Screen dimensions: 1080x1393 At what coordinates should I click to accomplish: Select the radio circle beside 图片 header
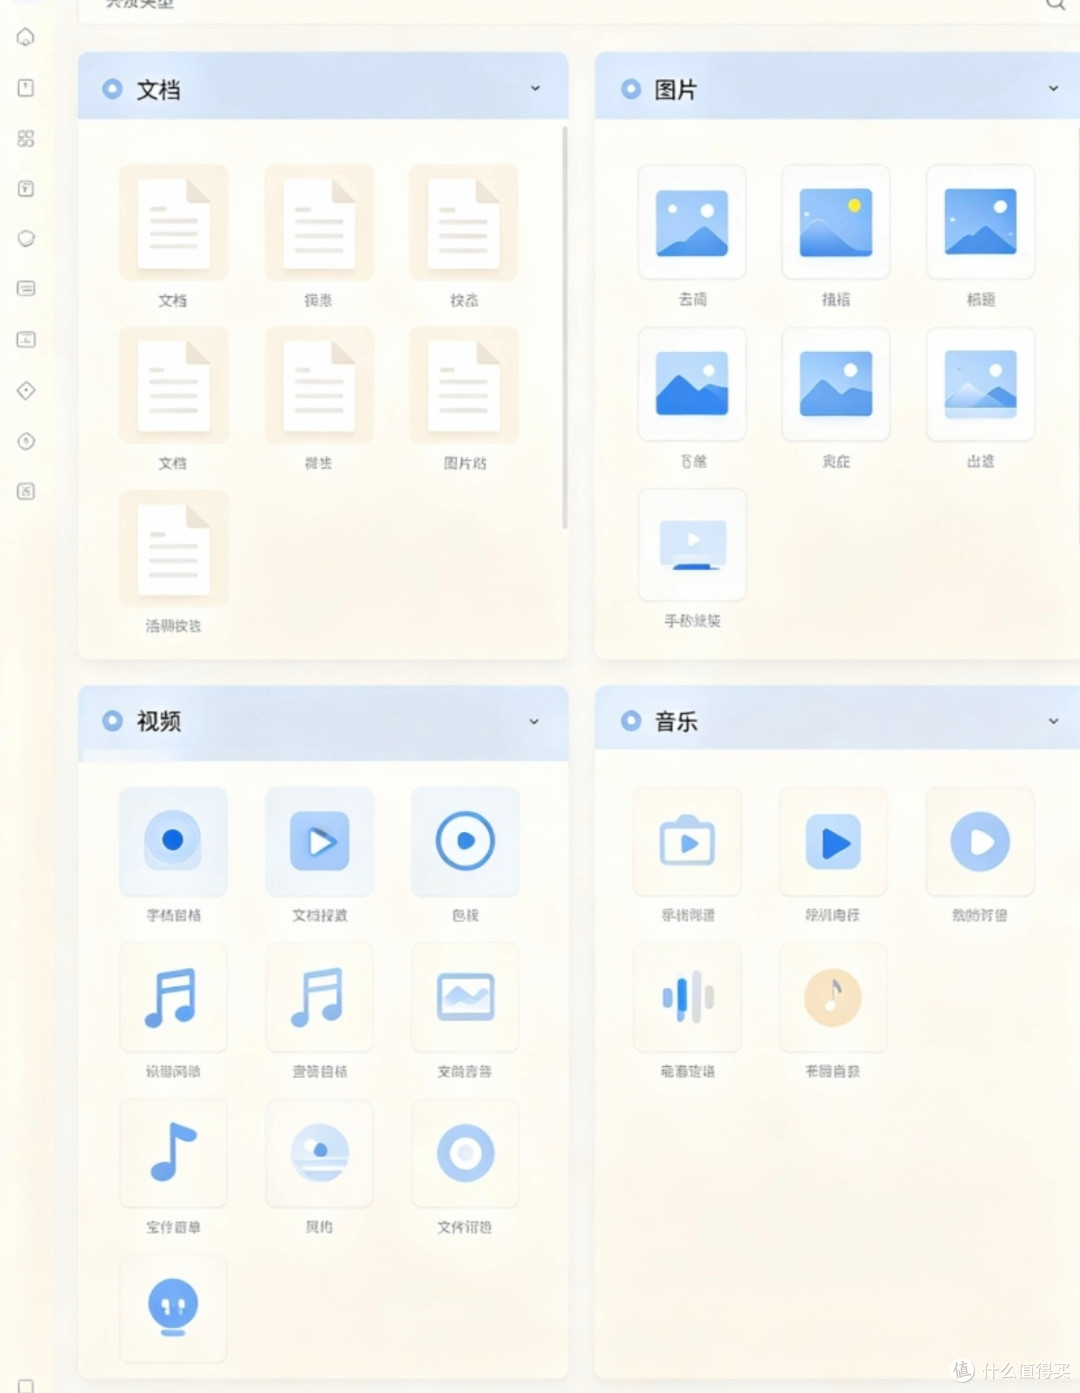(x=631, y=88)
